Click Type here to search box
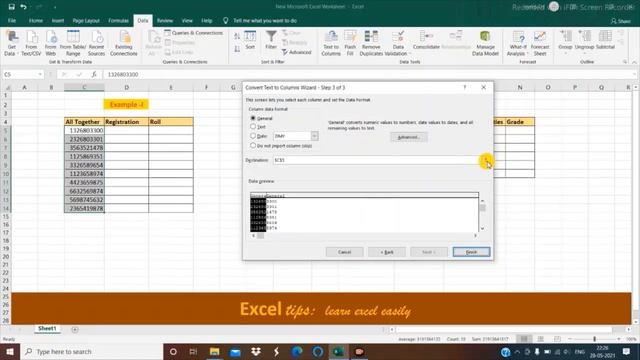The image size is (640, 360). click(x=91, y=351)
